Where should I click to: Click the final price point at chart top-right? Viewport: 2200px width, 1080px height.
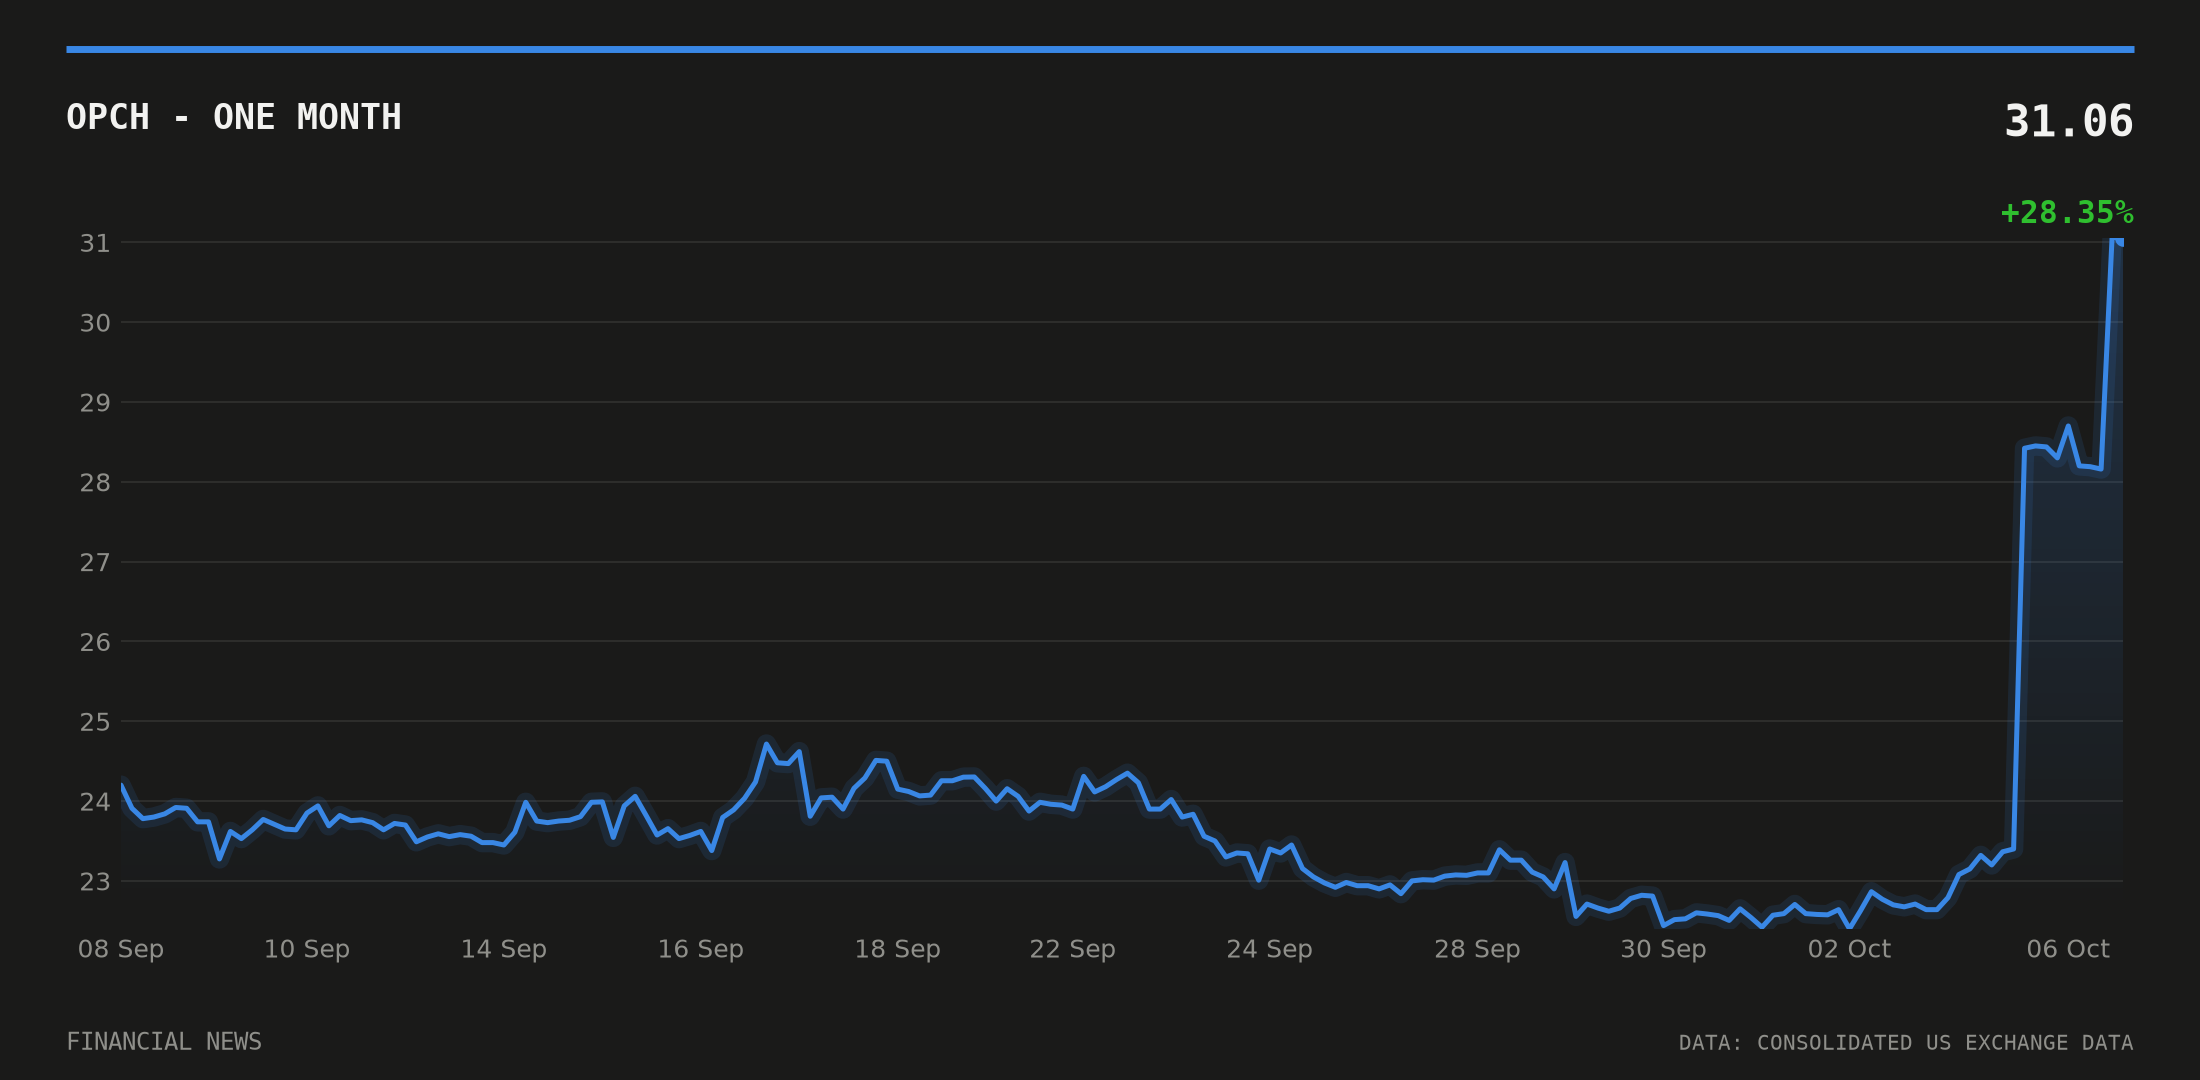(2119, 240)
